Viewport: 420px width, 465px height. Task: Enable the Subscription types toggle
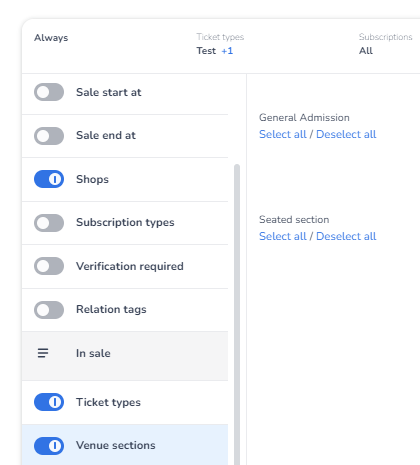click(x=49, y=223)
